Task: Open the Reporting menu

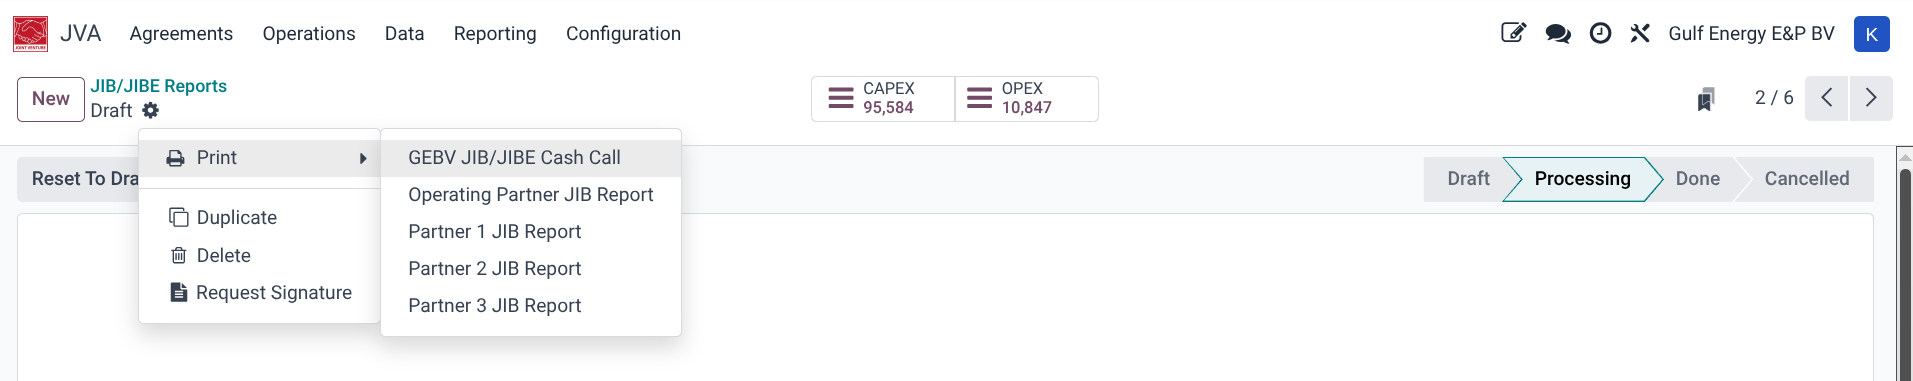Action: click(495, 34)
